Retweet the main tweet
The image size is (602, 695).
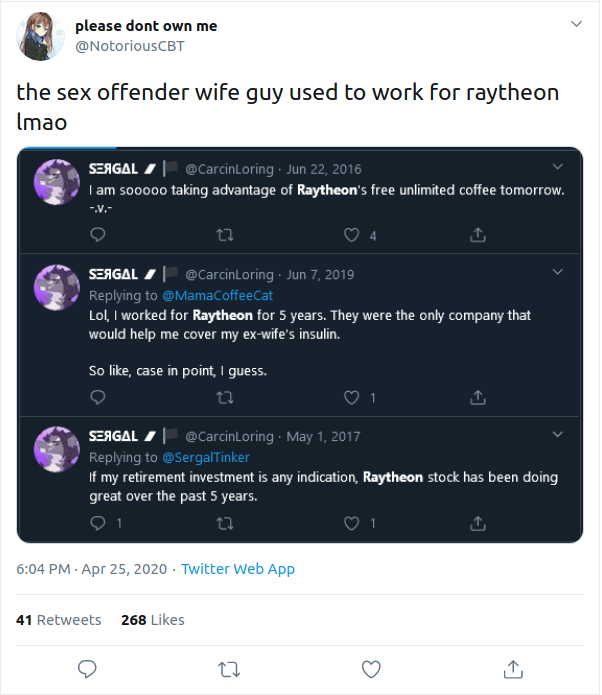click(229, 667)
